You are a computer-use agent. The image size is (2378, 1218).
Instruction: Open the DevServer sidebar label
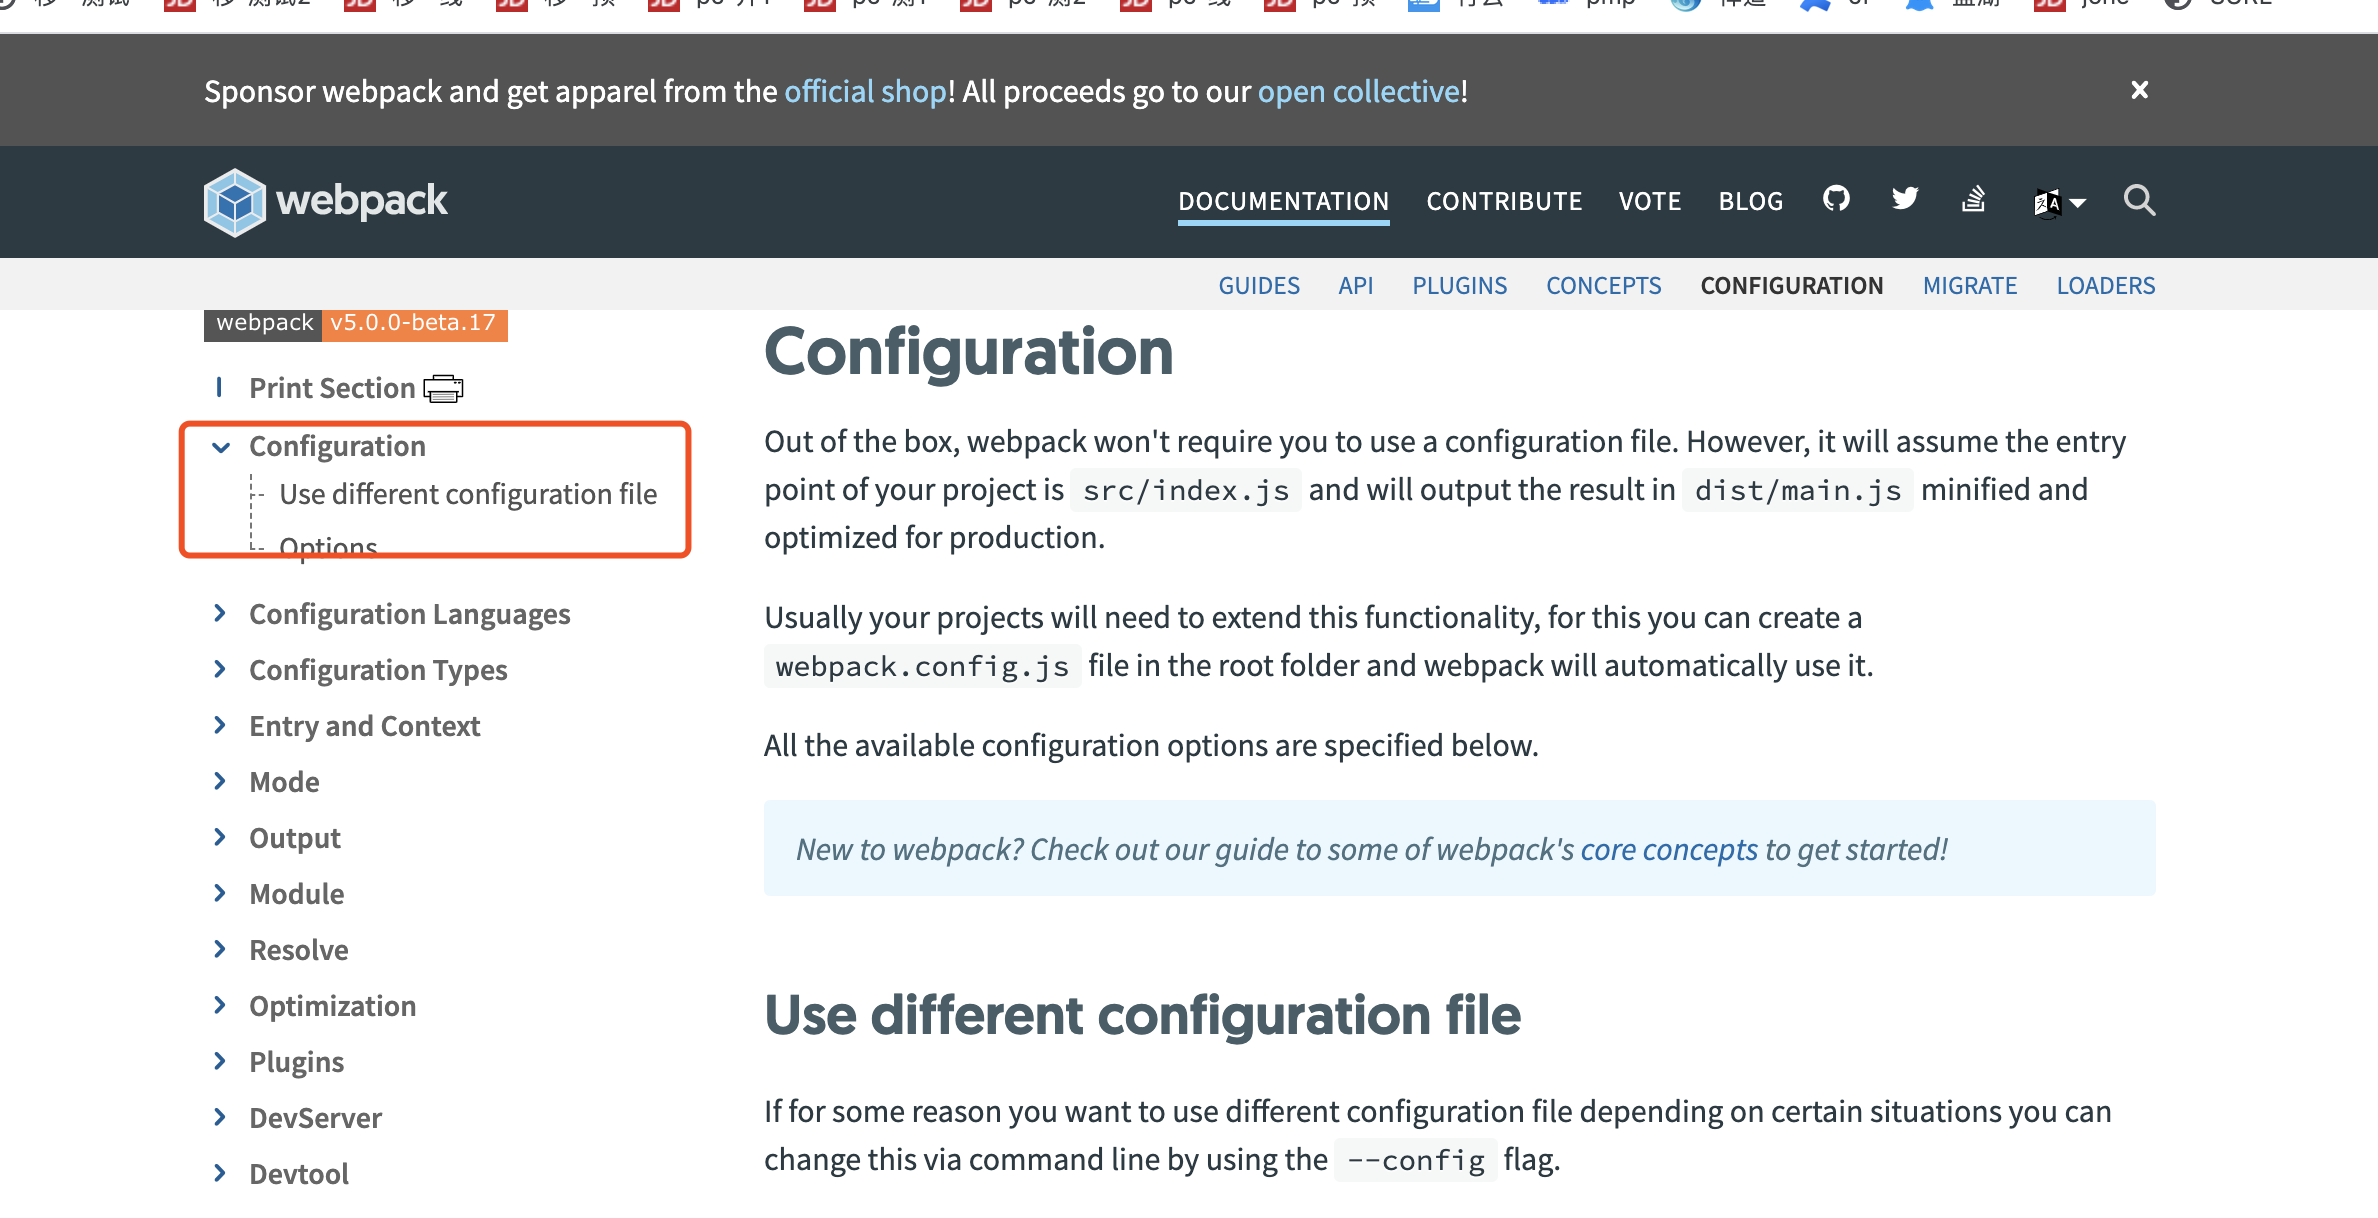pyautogui.click(x=315, y=1118)
